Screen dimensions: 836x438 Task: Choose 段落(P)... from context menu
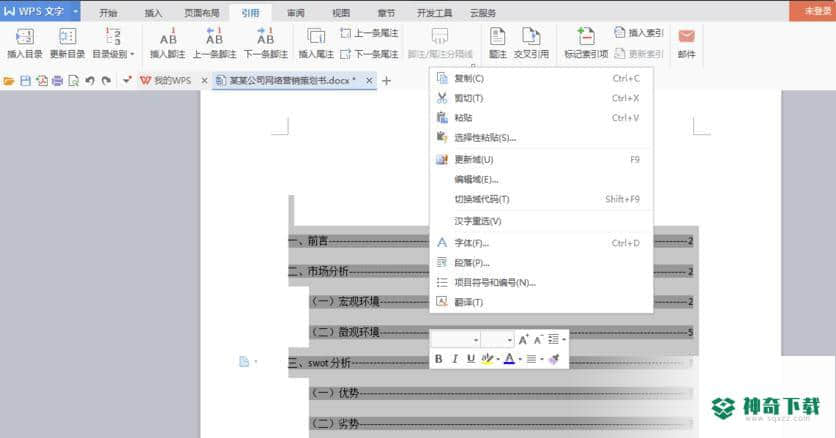click(x=541, y=263)
